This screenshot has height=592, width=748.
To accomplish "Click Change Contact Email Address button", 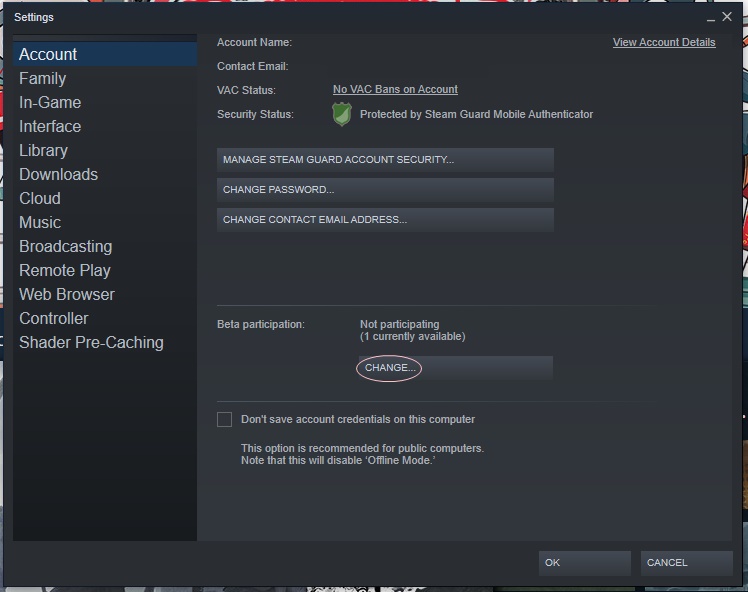I will click(x=385, y=220).
